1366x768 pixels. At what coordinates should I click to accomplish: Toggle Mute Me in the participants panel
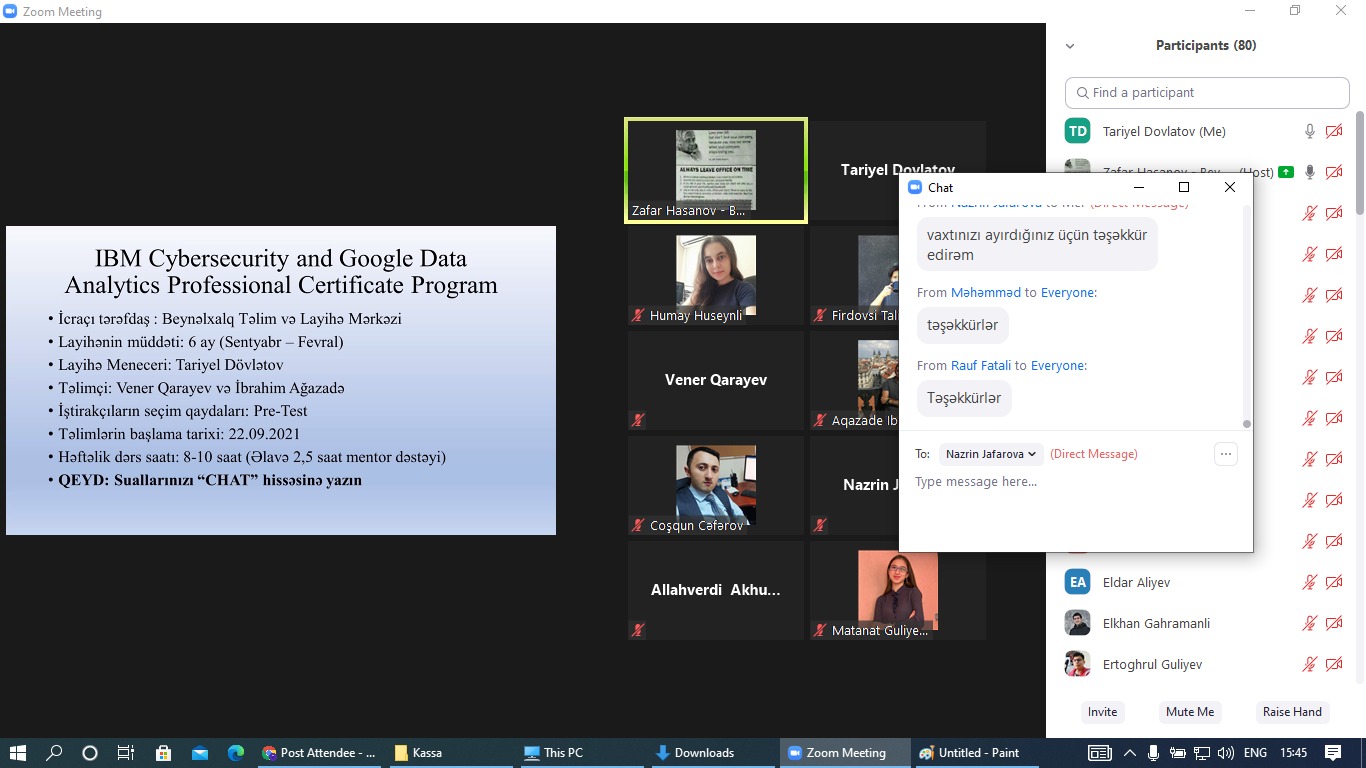pyautogui.click(x=1189, y=712)
